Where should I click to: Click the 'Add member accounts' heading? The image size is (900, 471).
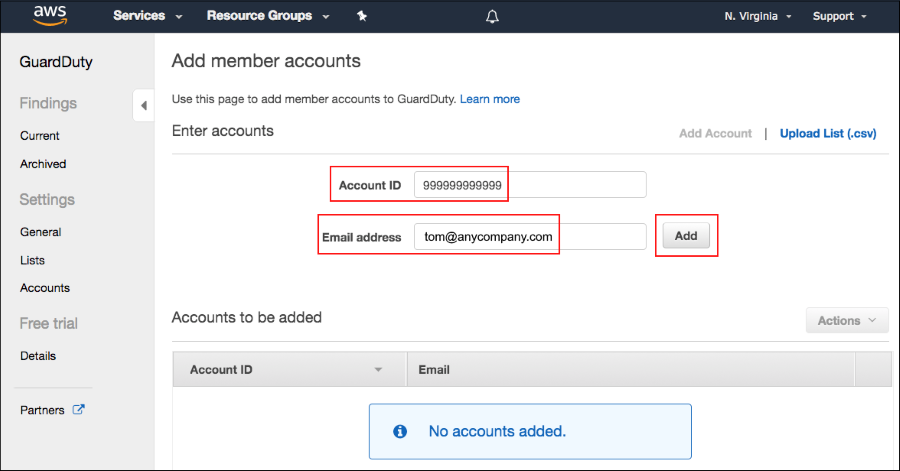266,61
